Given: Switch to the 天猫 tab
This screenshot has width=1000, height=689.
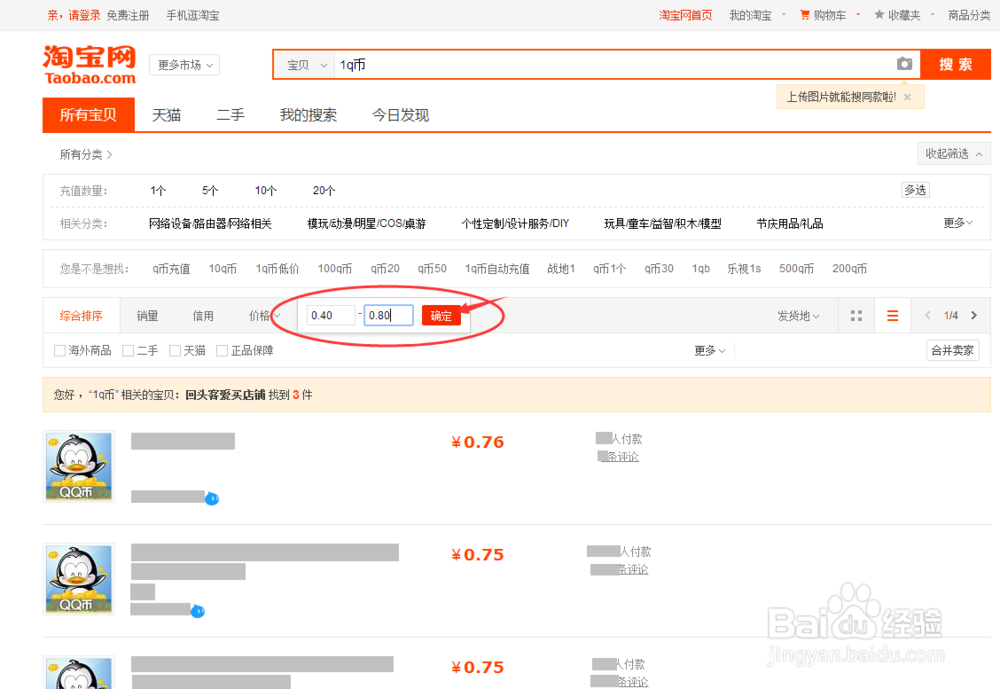Looking at the screenshot, I should pyautogui.click(x=166, y=115).
